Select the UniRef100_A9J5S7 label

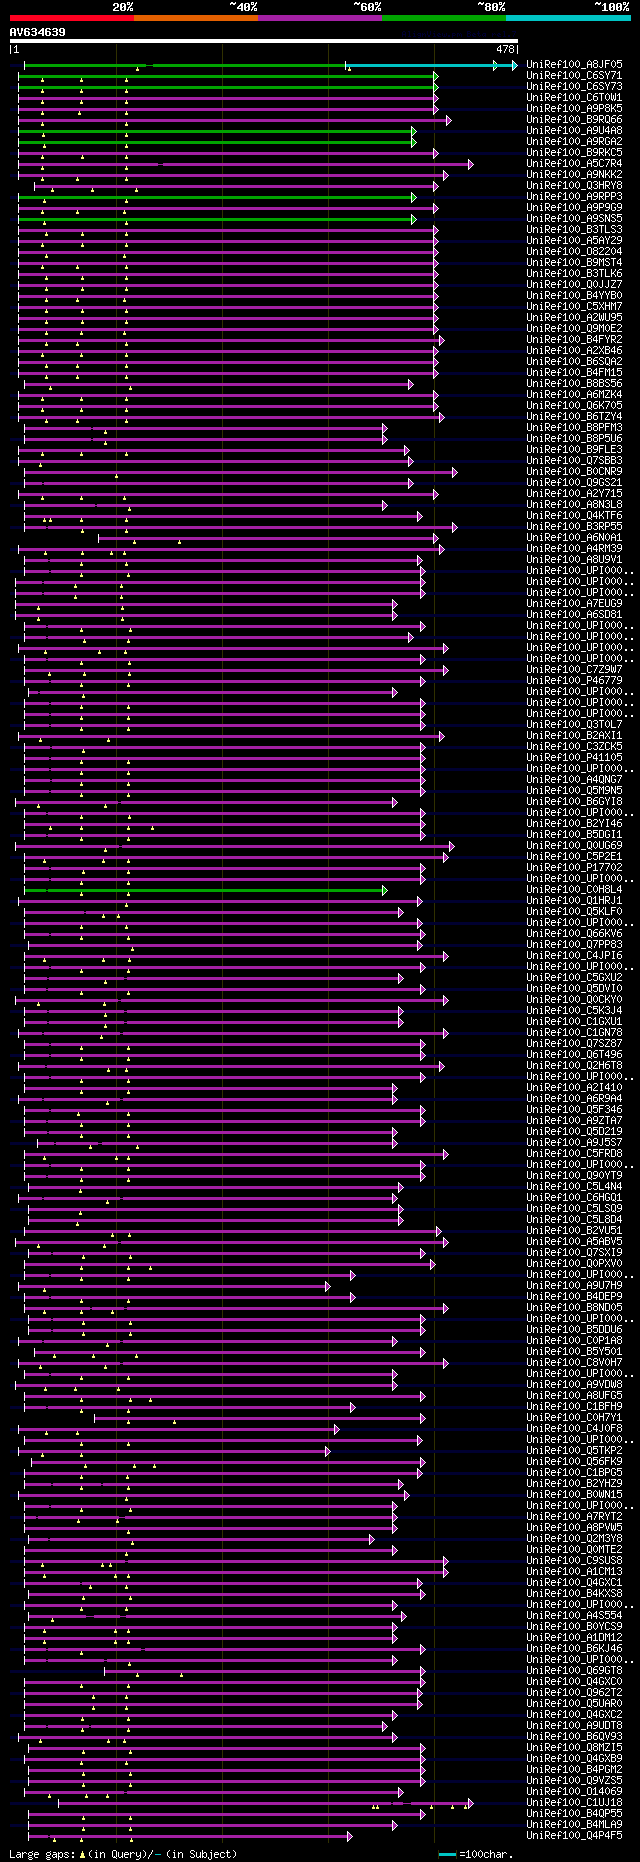pos(574,1142)
